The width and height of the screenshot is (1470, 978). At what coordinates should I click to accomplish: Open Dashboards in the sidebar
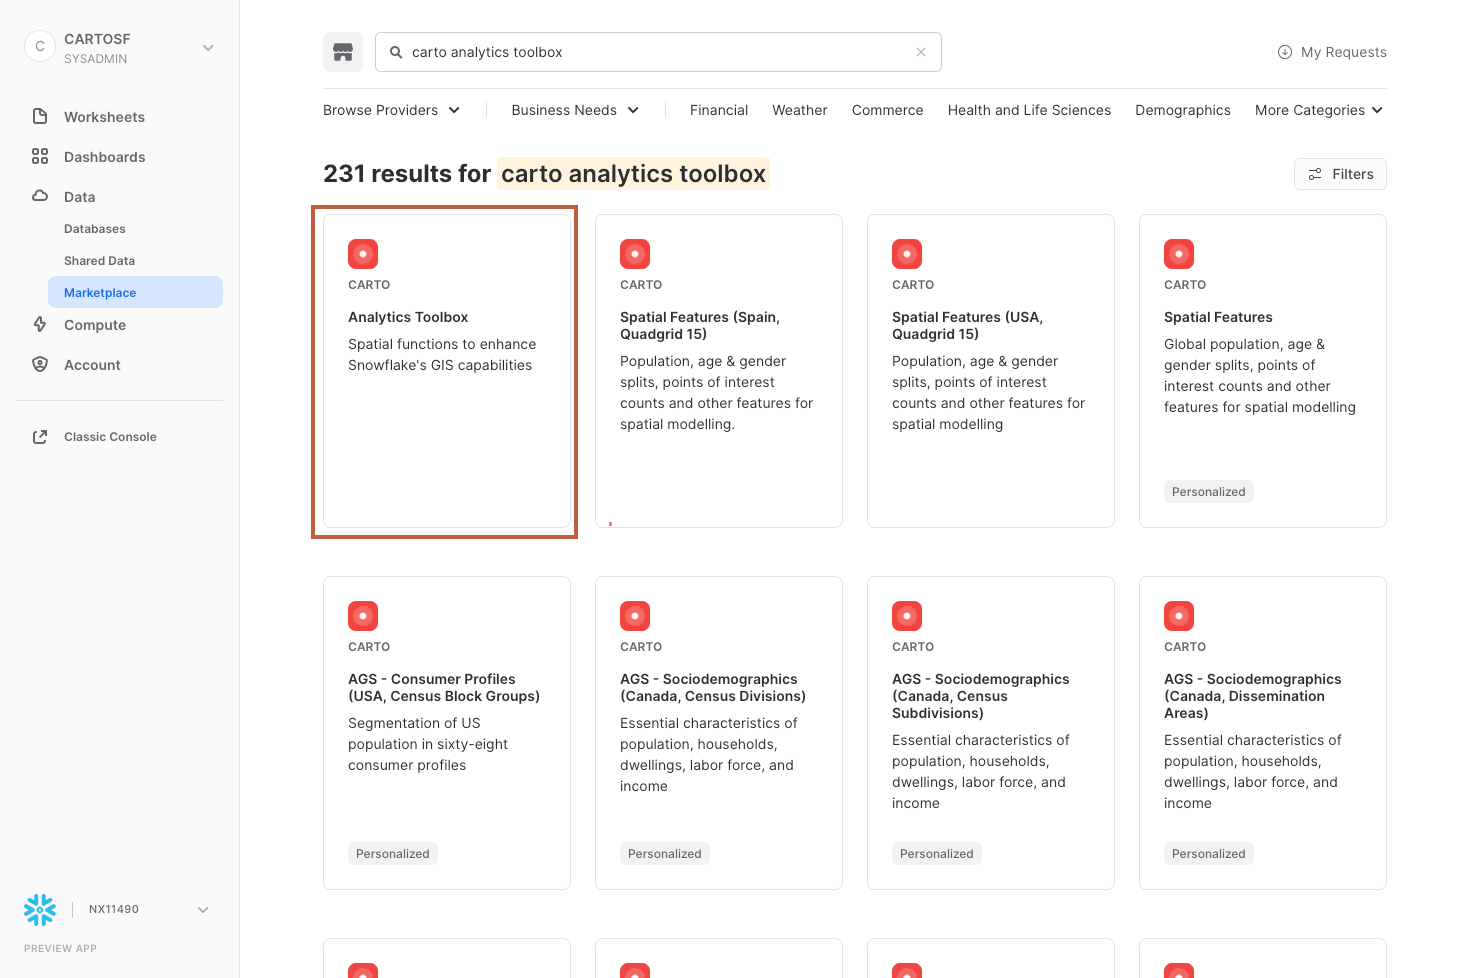click(104, 157)
